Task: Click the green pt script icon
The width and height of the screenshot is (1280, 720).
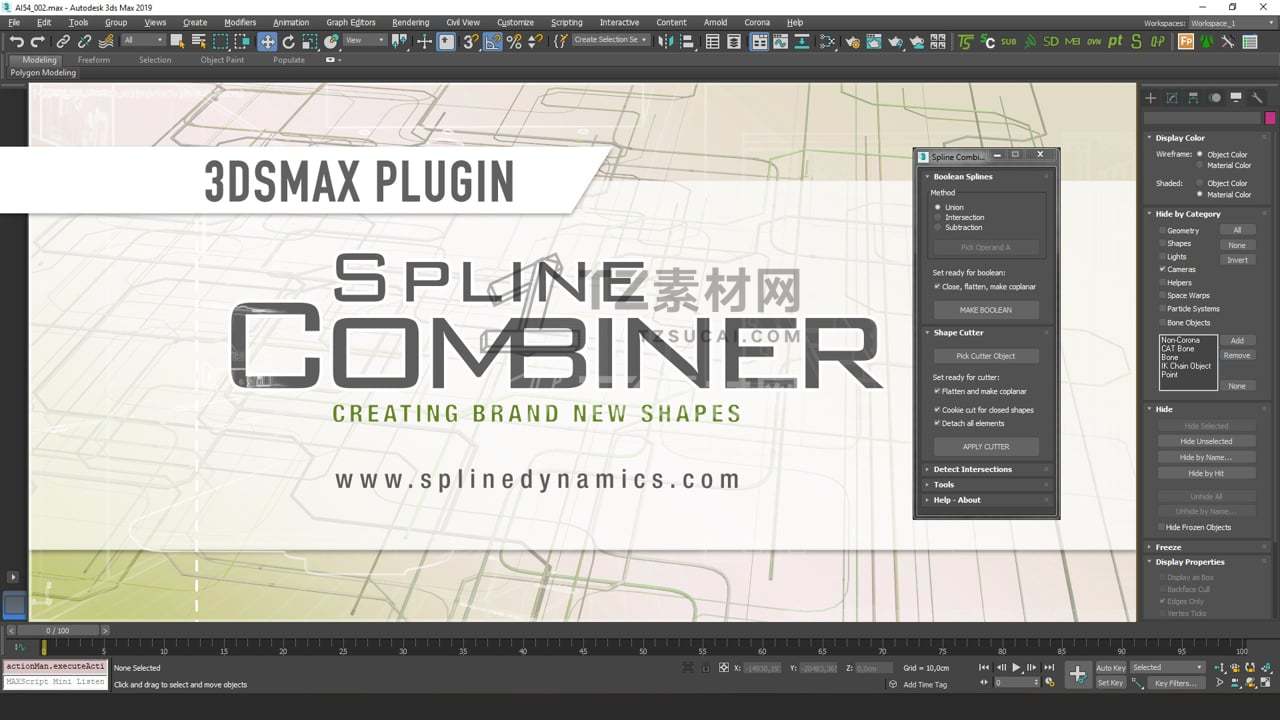Action: pyautogui.click(x=1115, y=41)
